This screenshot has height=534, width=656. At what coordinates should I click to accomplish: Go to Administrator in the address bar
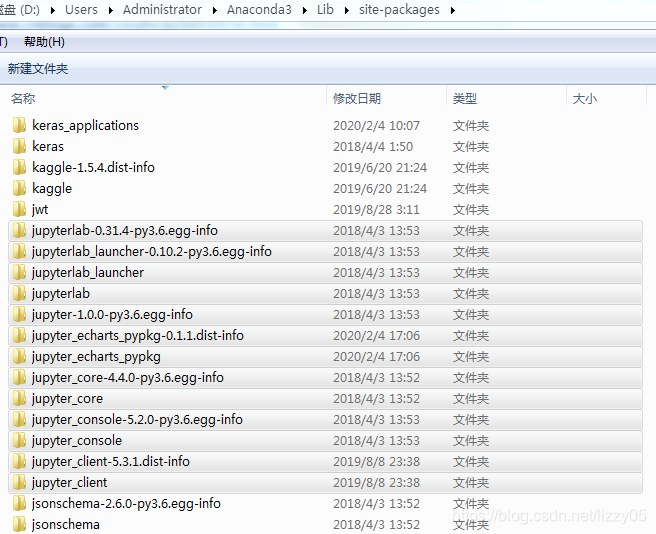click(162, 9)
